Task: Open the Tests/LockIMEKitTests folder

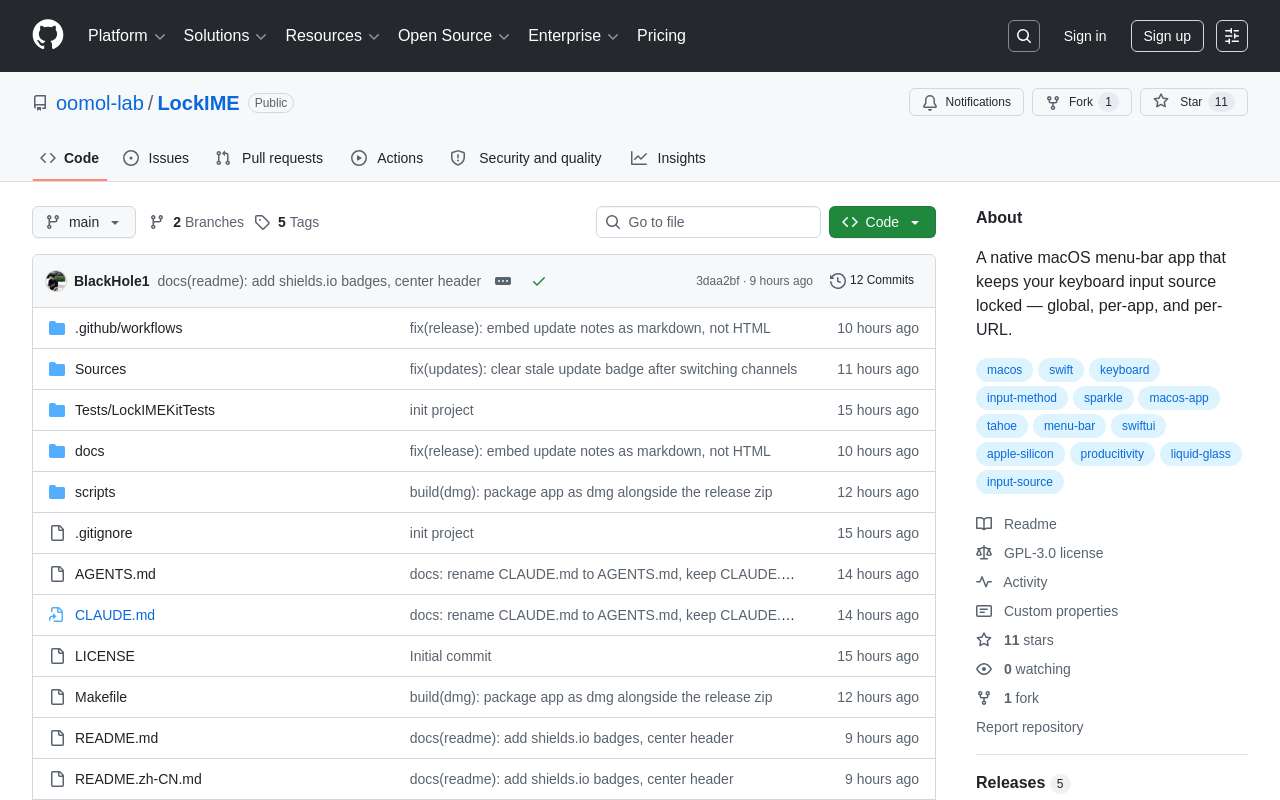Action: (145, 410)
